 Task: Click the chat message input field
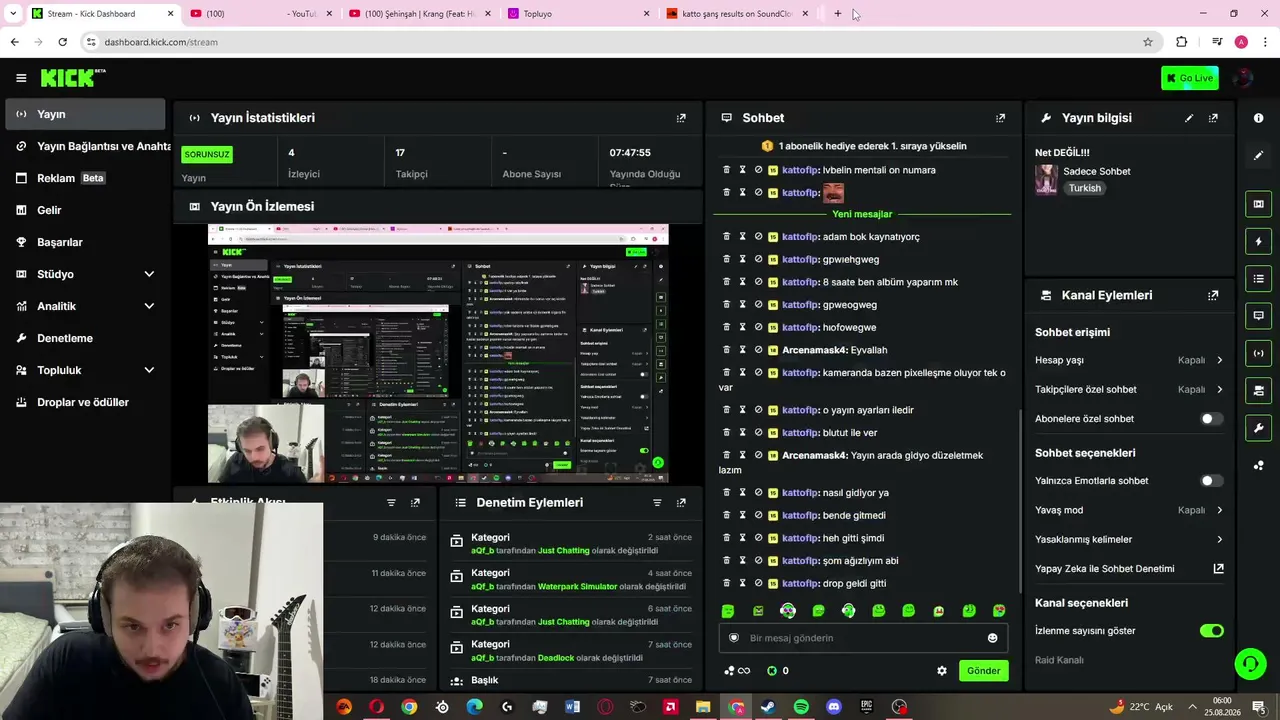tap(863, 638)
